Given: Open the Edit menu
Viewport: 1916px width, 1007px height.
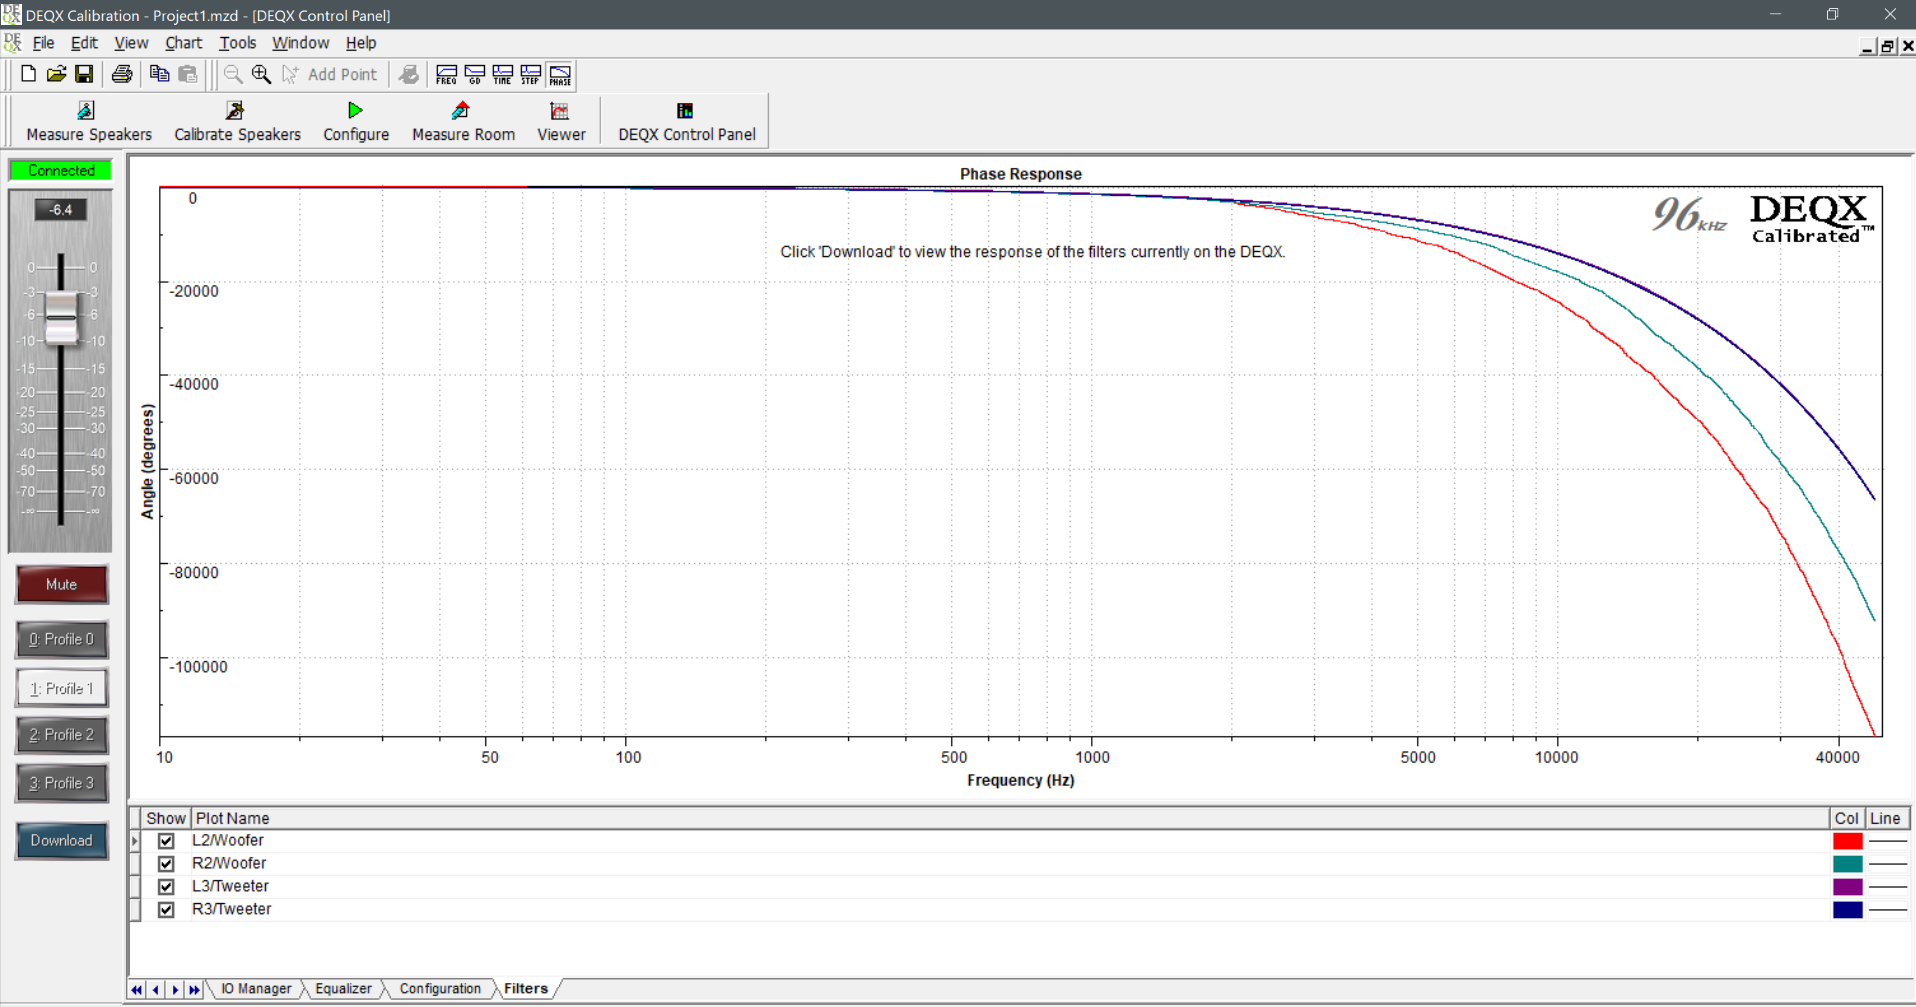Looking at the screenshot, I should tap(84, 43).
